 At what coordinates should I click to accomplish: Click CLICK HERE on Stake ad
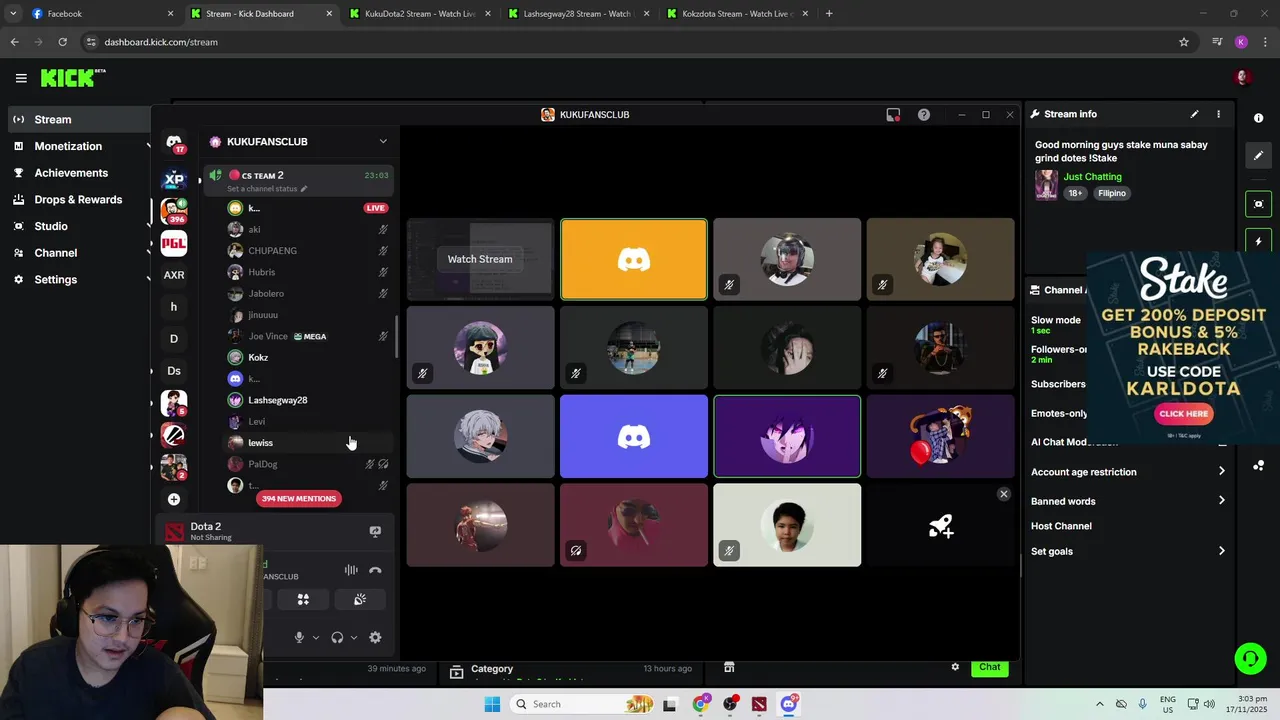pyautogui.click(x=1184, y=413)
